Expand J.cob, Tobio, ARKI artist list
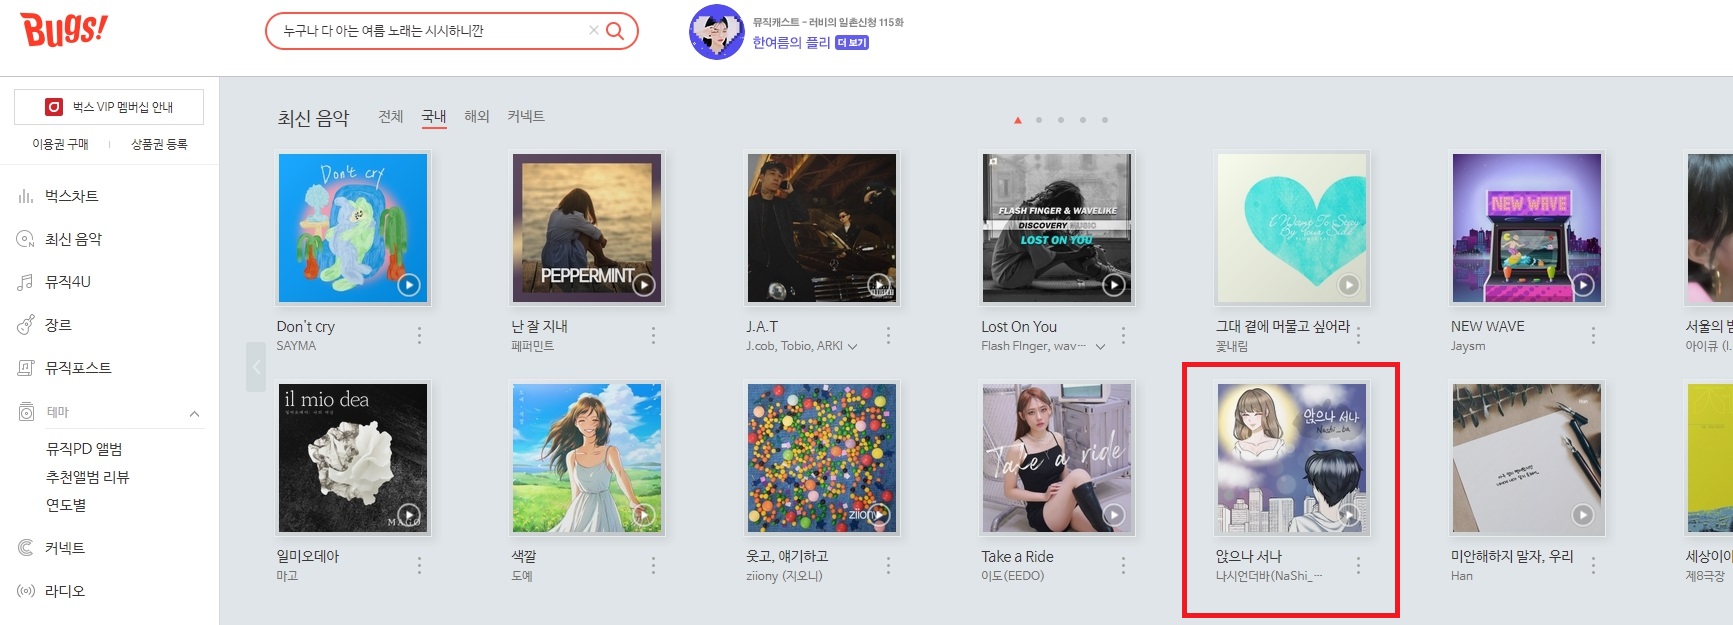The image size is (1733, 625). pyautogui.click(x=853, y=347)
